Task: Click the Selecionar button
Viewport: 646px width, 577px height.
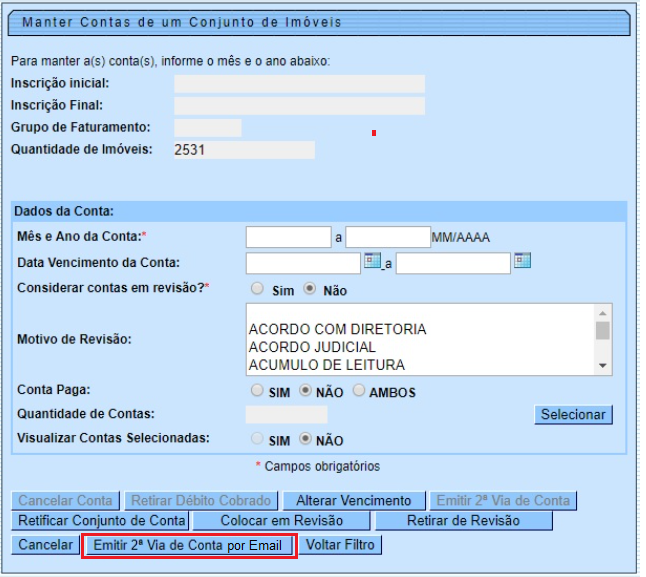Action: (x=573, y=414)
